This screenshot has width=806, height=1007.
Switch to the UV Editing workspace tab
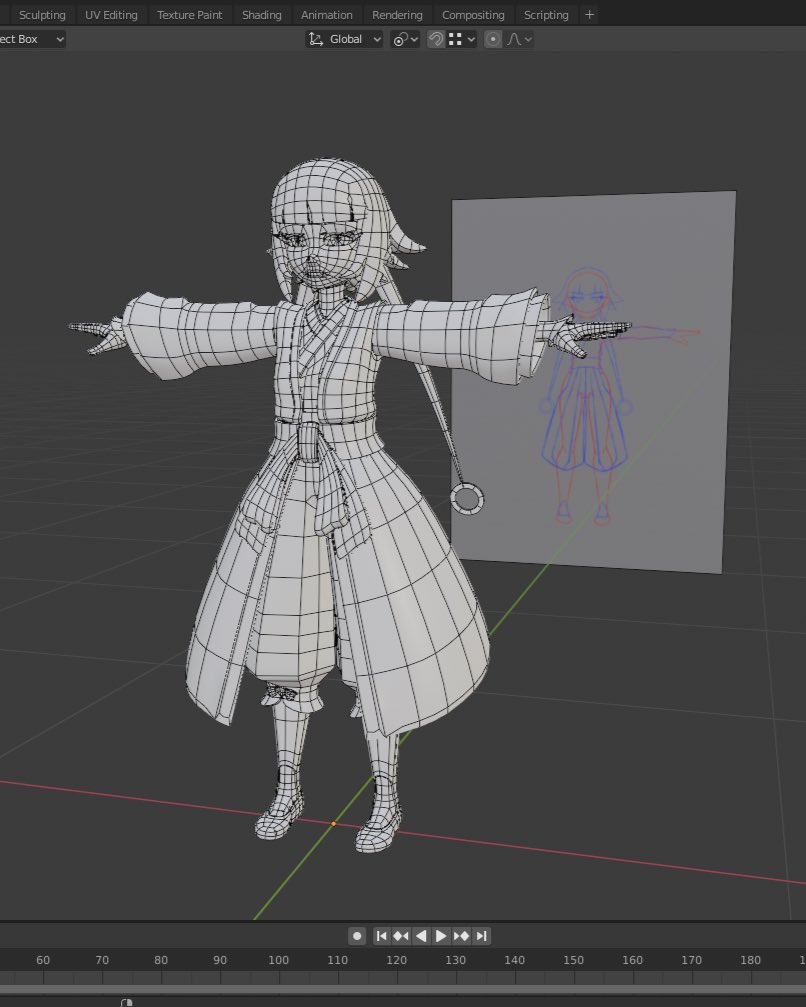pos(111,15)
